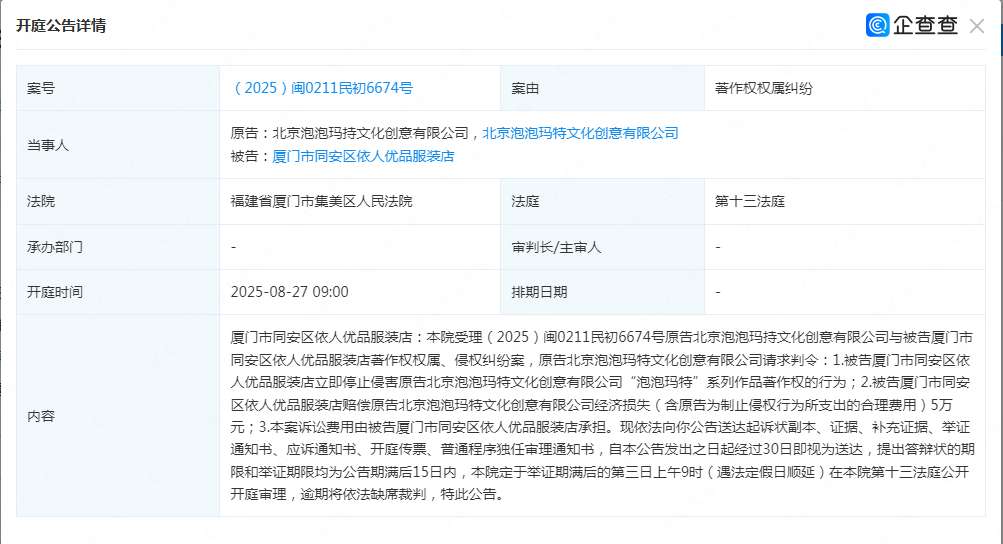Click the announcement content paragraph

tap(602, 416)
